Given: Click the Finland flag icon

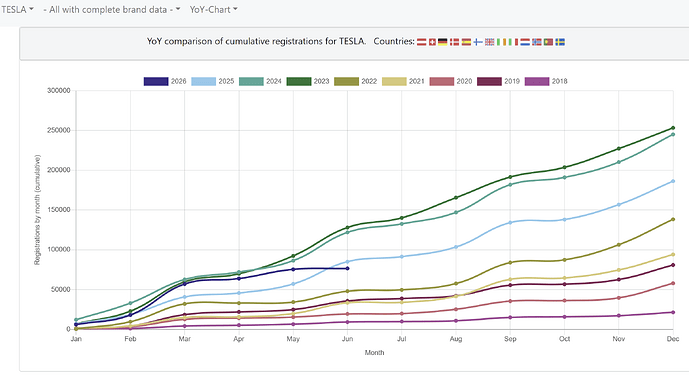Looking at the screenshot, I should (x=478, y=42).
